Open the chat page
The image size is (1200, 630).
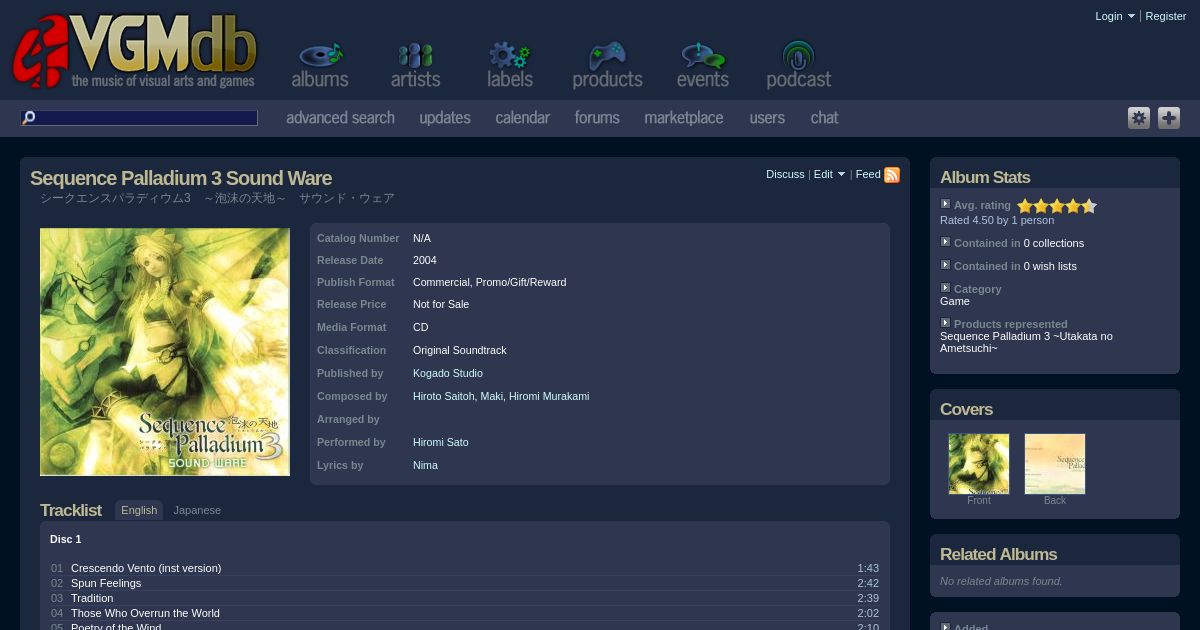[824, 118]
